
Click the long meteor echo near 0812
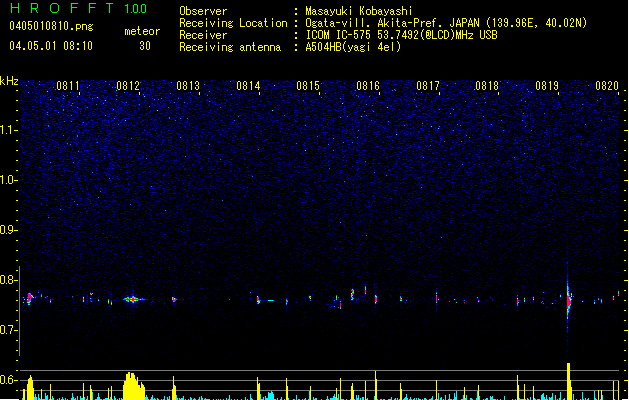(134, 299)
